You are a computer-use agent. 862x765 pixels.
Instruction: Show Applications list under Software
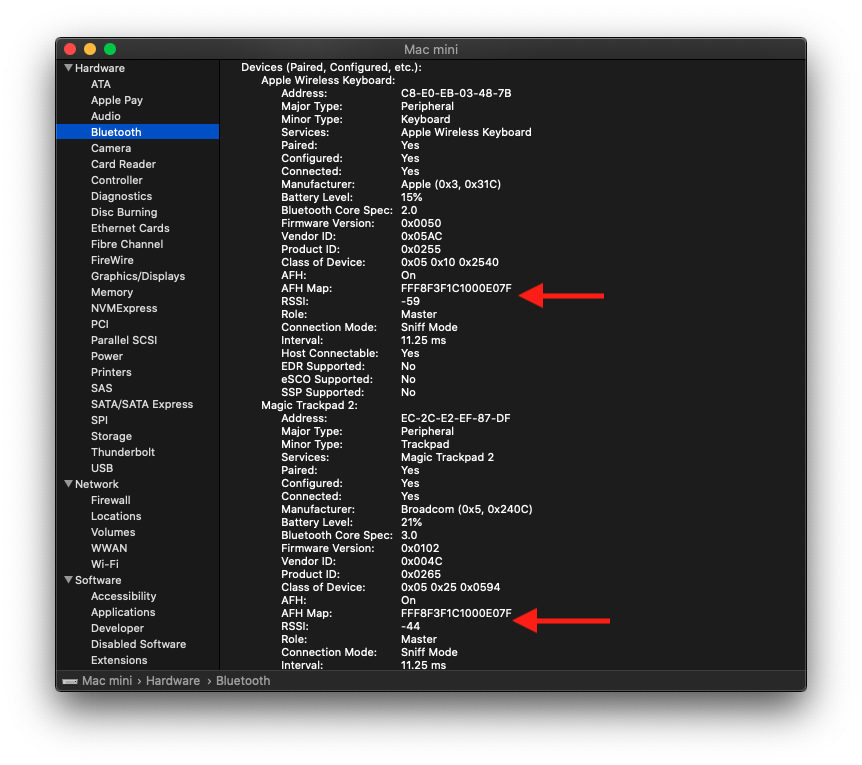[x=123, y=612]
